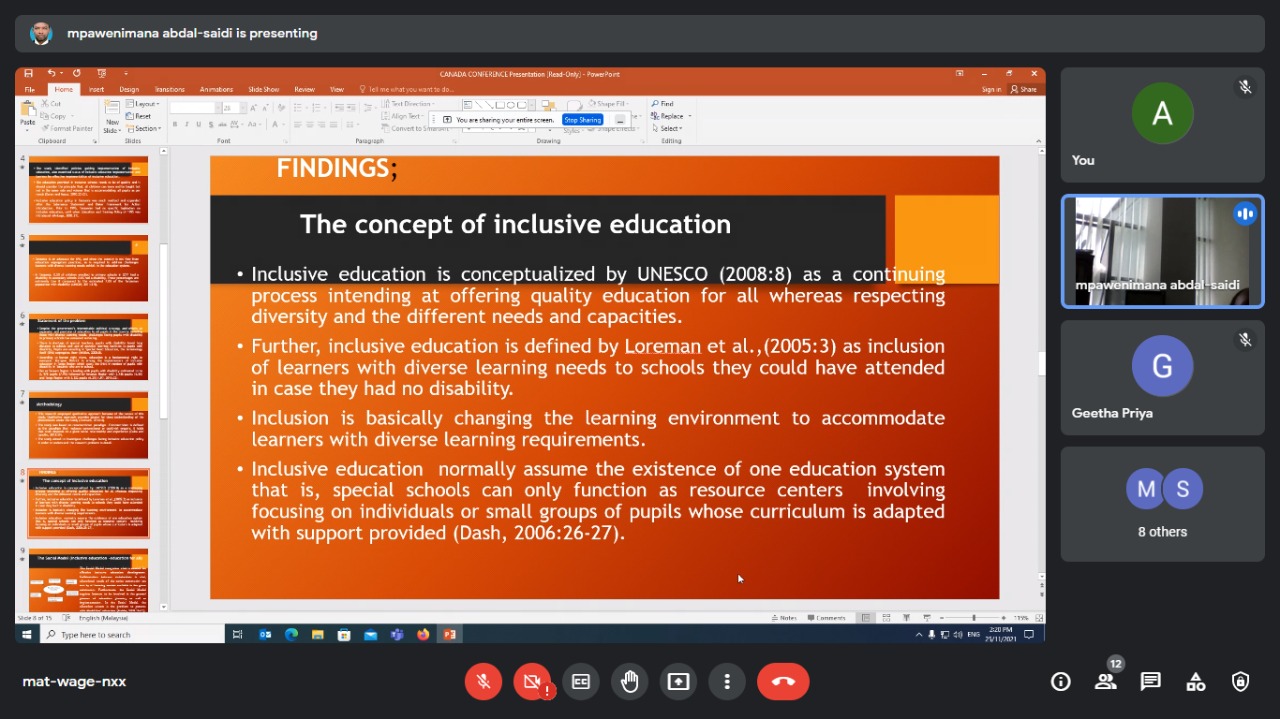Open the Replace dropdown arrow
Screen dimensions: 1280x719
point(690,116)
